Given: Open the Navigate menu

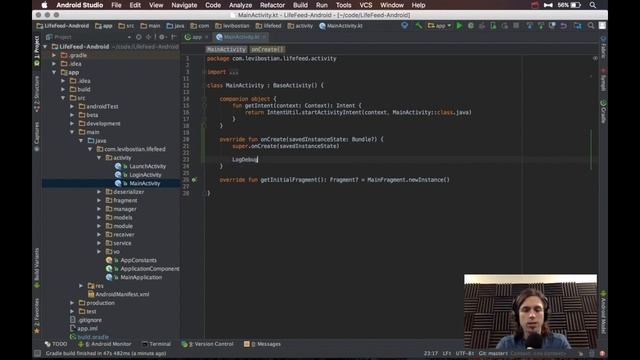Looking at the screenshot, I should [x=184, y=5].
